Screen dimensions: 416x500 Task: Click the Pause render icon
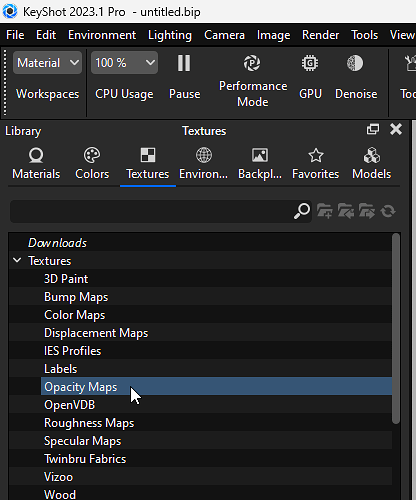[184, 63]
